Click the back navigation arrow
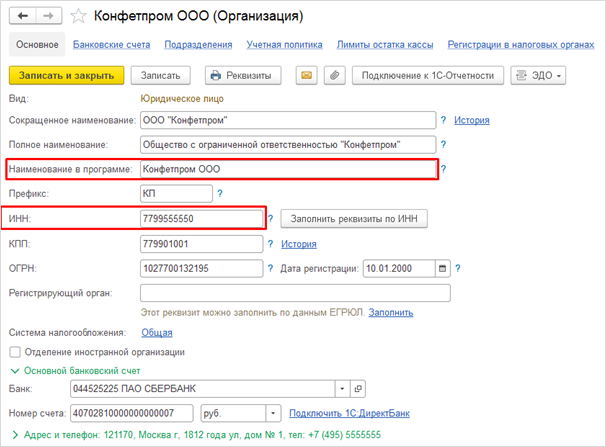606x447 pixels. tap(22, 17)
